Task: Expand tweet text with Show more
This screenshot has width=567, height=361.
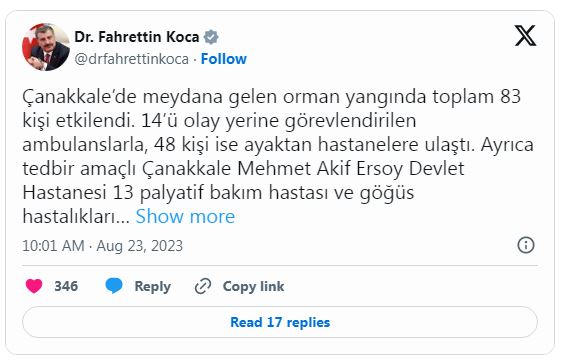Action: 185,216
